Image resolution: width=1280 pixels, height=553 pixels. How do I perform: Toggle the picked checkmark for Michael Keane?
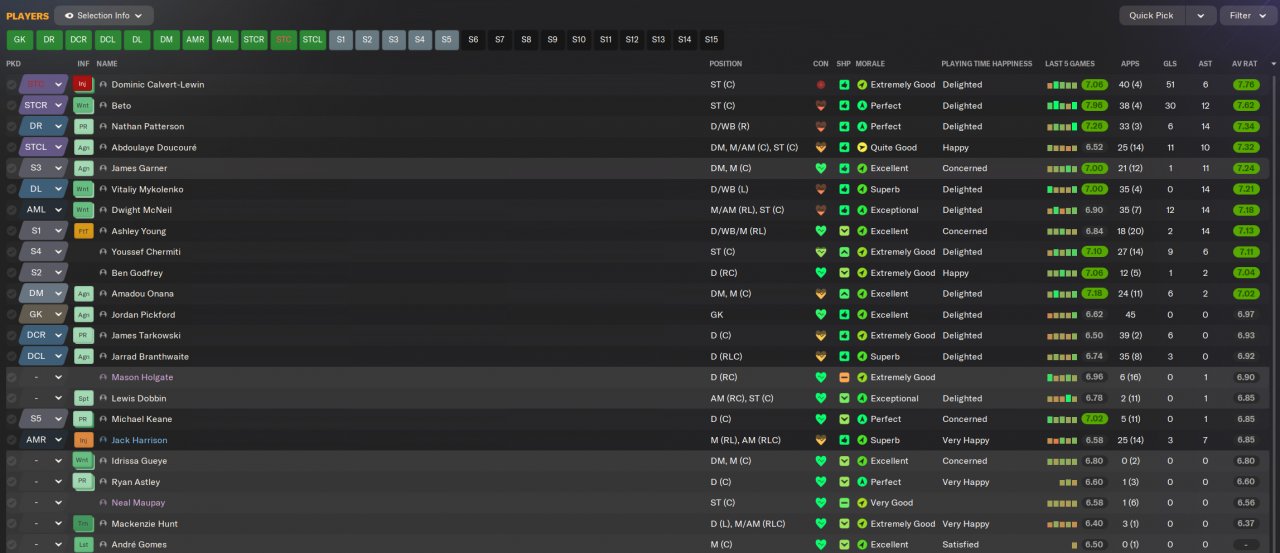tap(11, 419)
